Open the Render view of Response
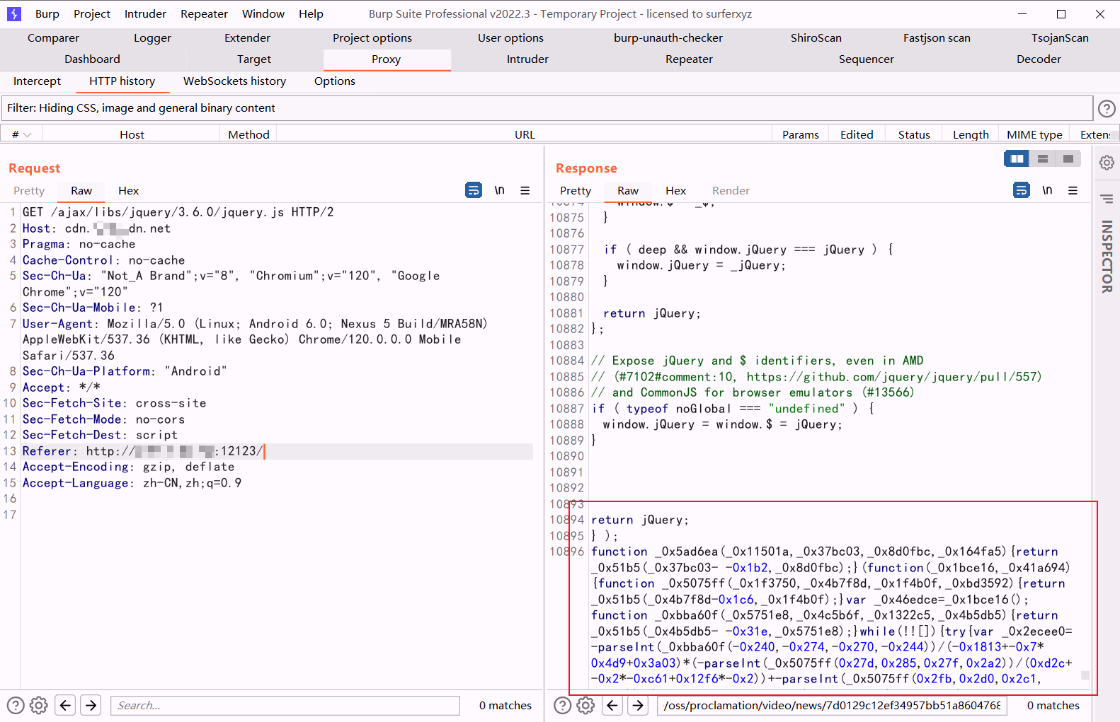Viewport: 1120px width, 722px height. pyautogui.click(x=731, y=191)
